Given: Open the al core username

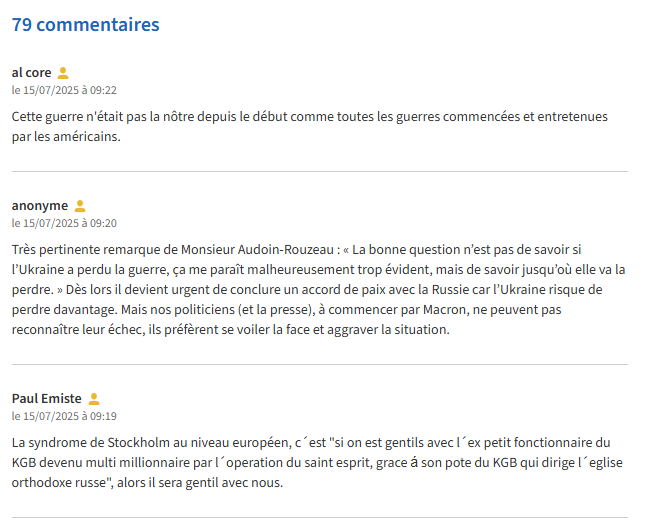Looking at the screenshot, I should pos(31,73).
